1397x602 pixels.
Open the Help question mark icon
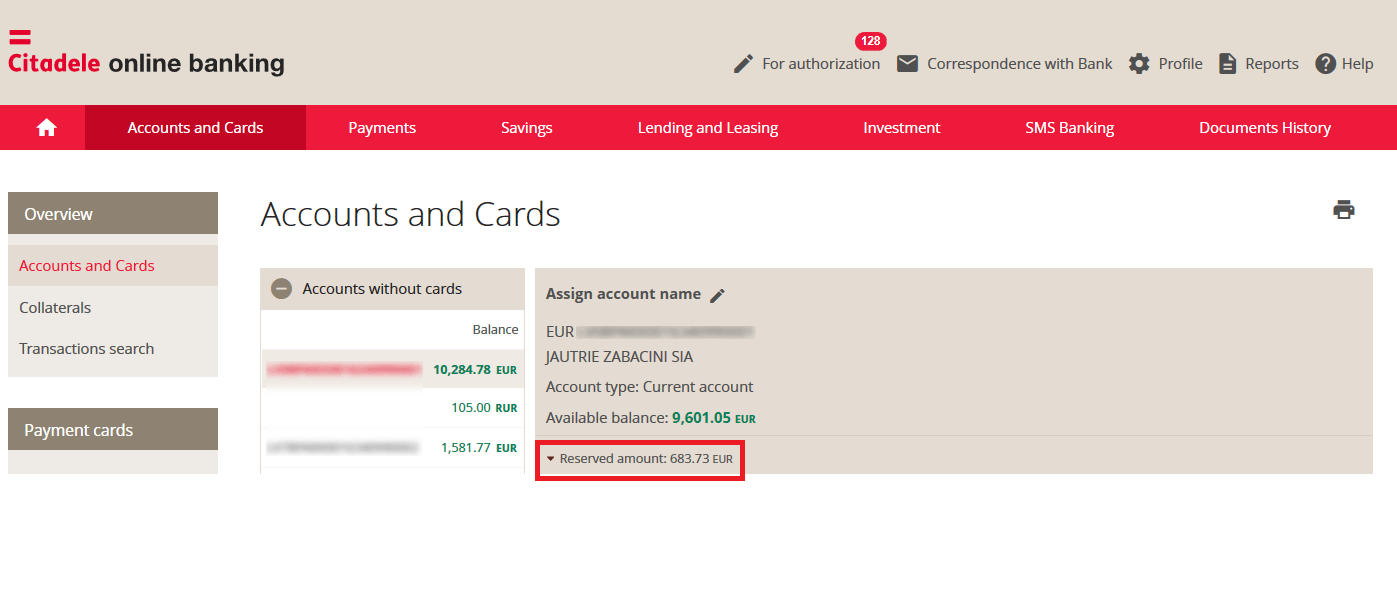tap(1321, 63)
